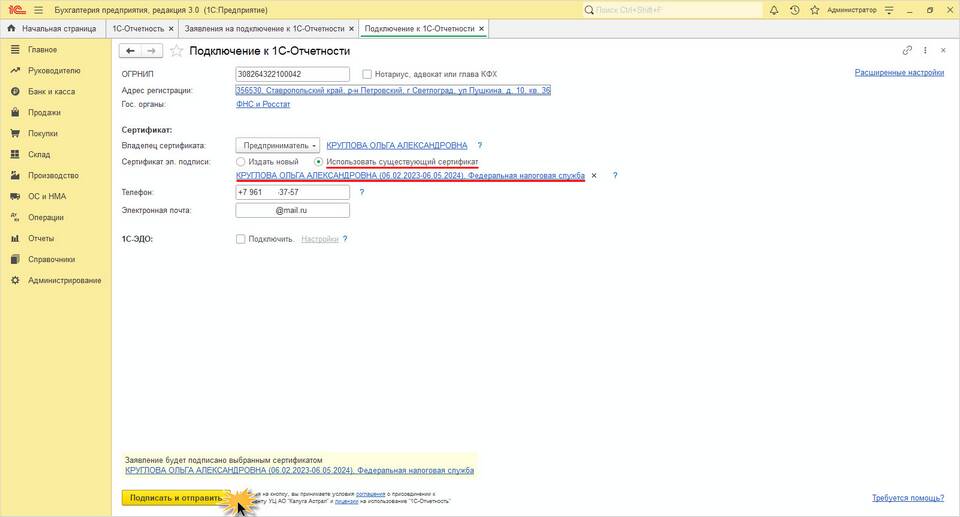
Task: Check the Нотариус, адвокат или глава КФХ box
Action: click(x=367, y=74)
